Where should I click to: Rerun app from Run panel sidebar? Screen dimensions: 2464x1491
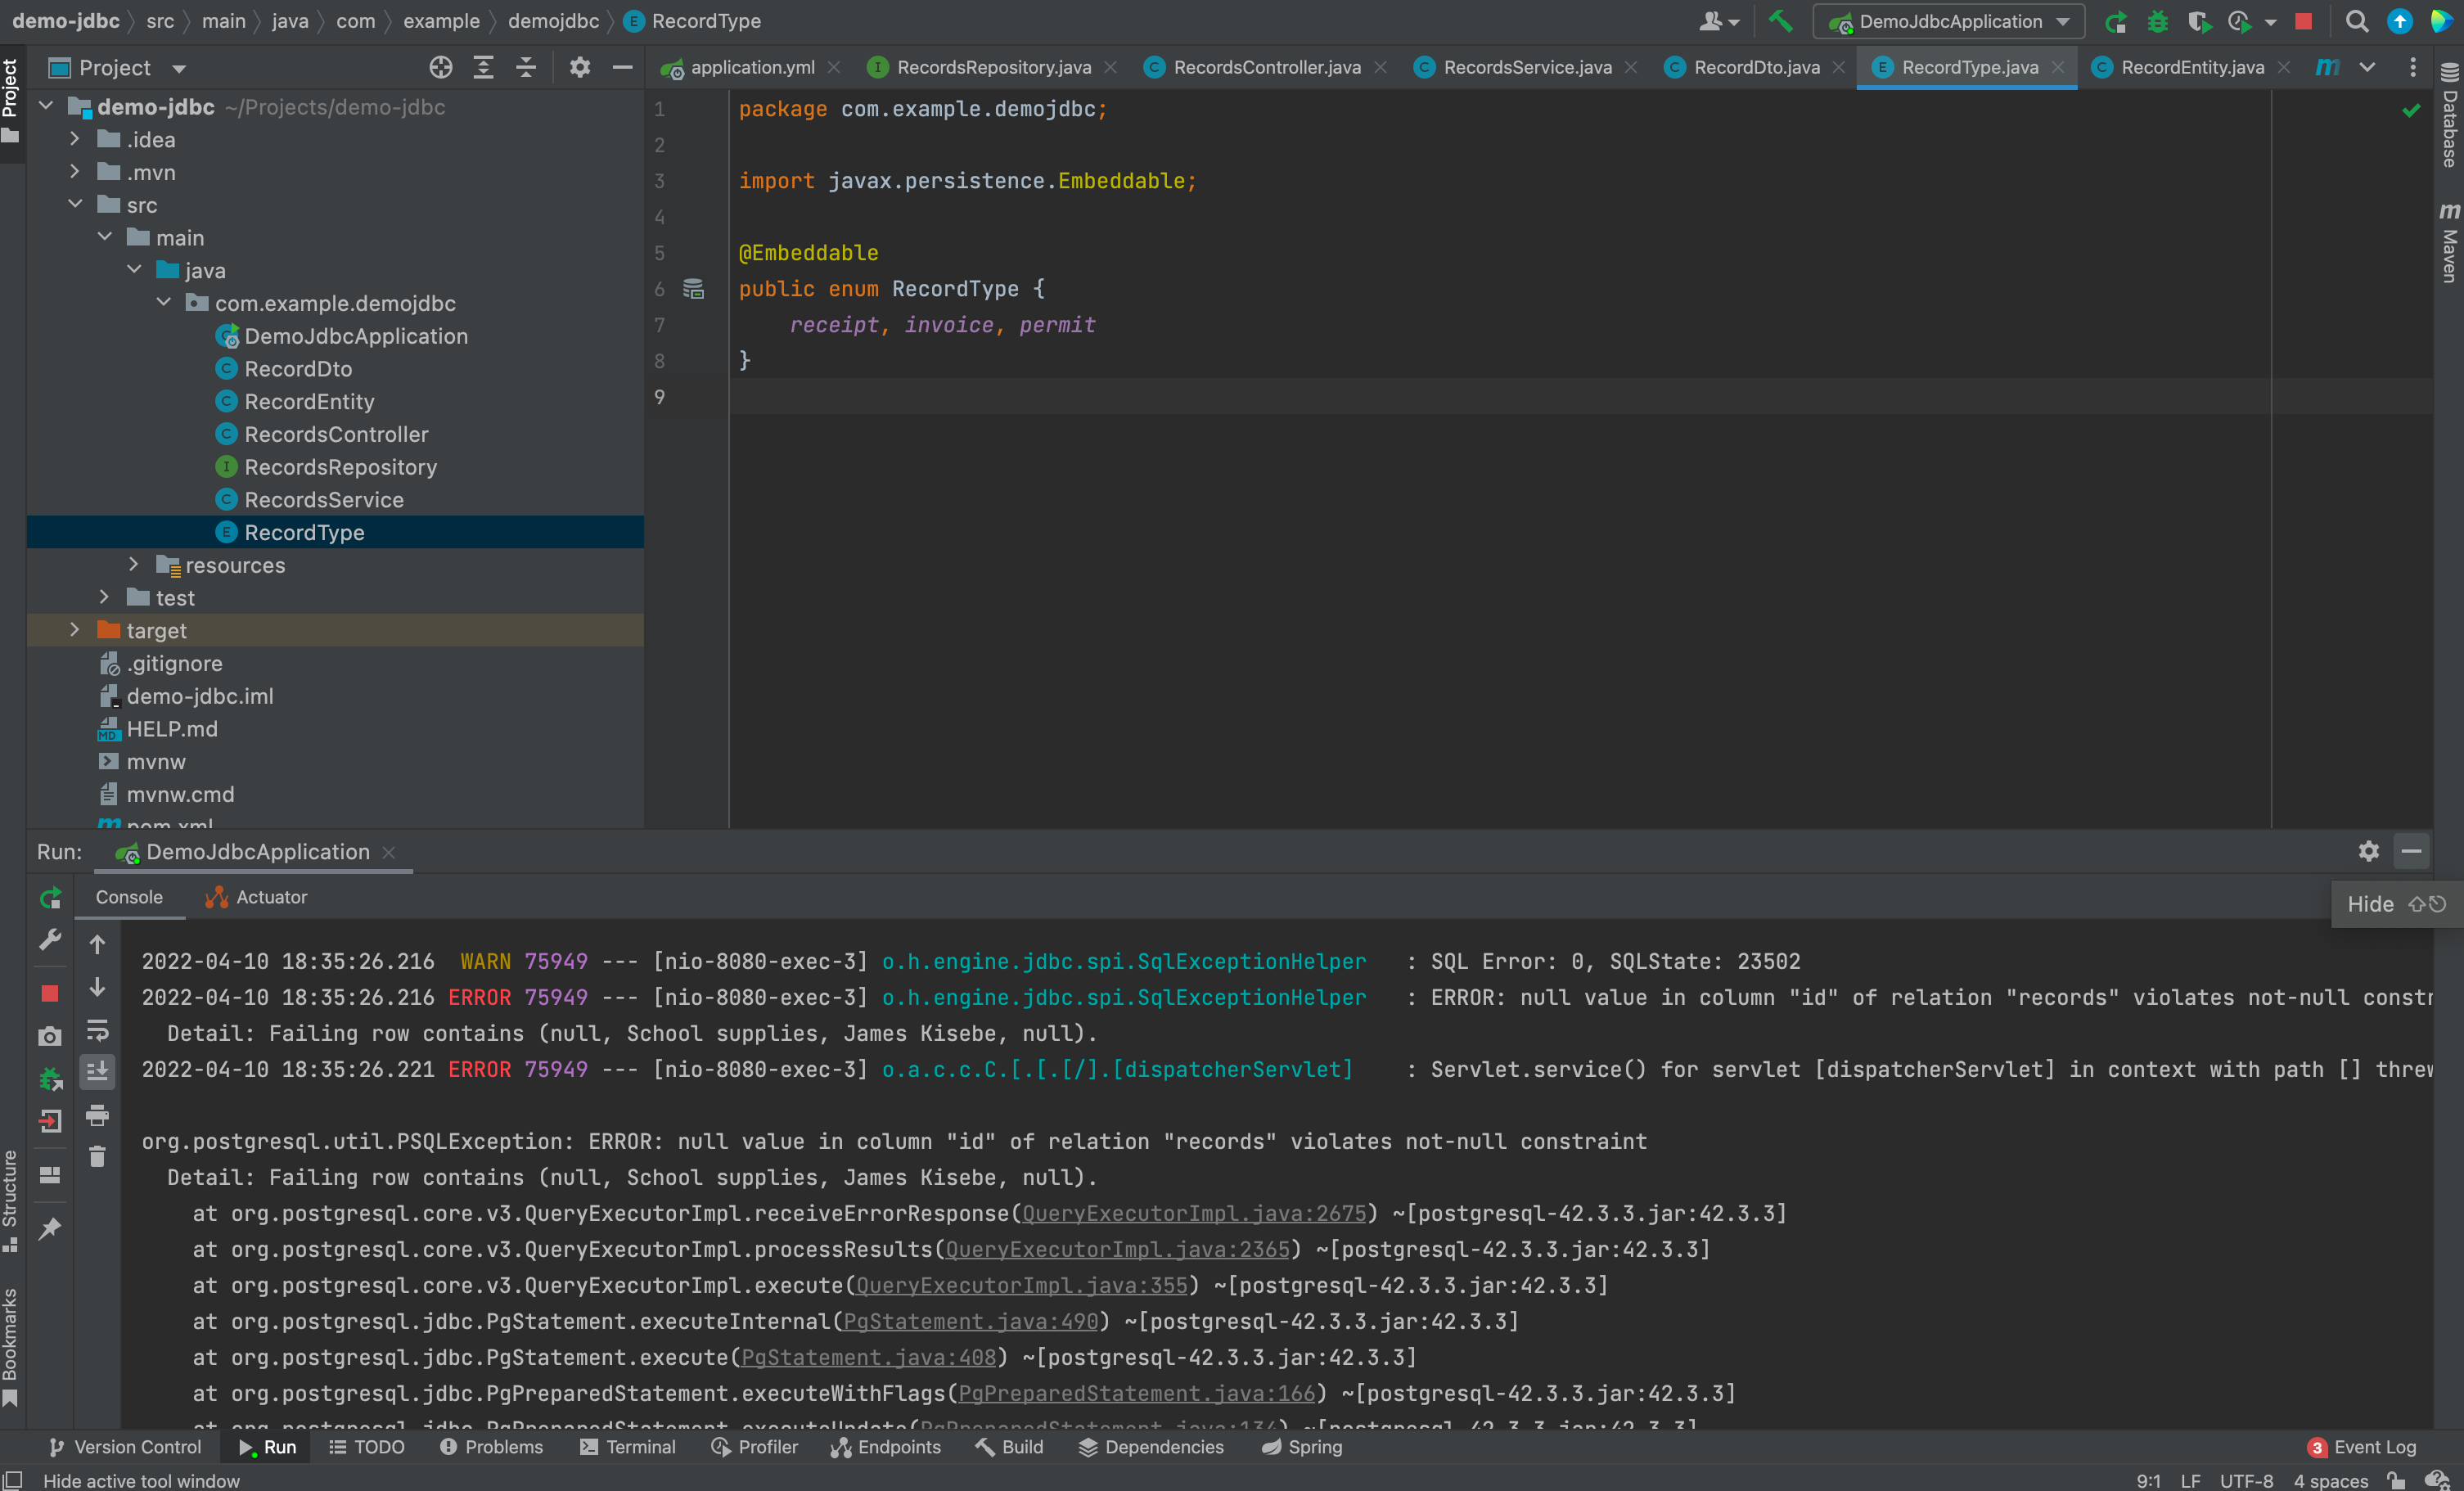click(x=50, y=897)
